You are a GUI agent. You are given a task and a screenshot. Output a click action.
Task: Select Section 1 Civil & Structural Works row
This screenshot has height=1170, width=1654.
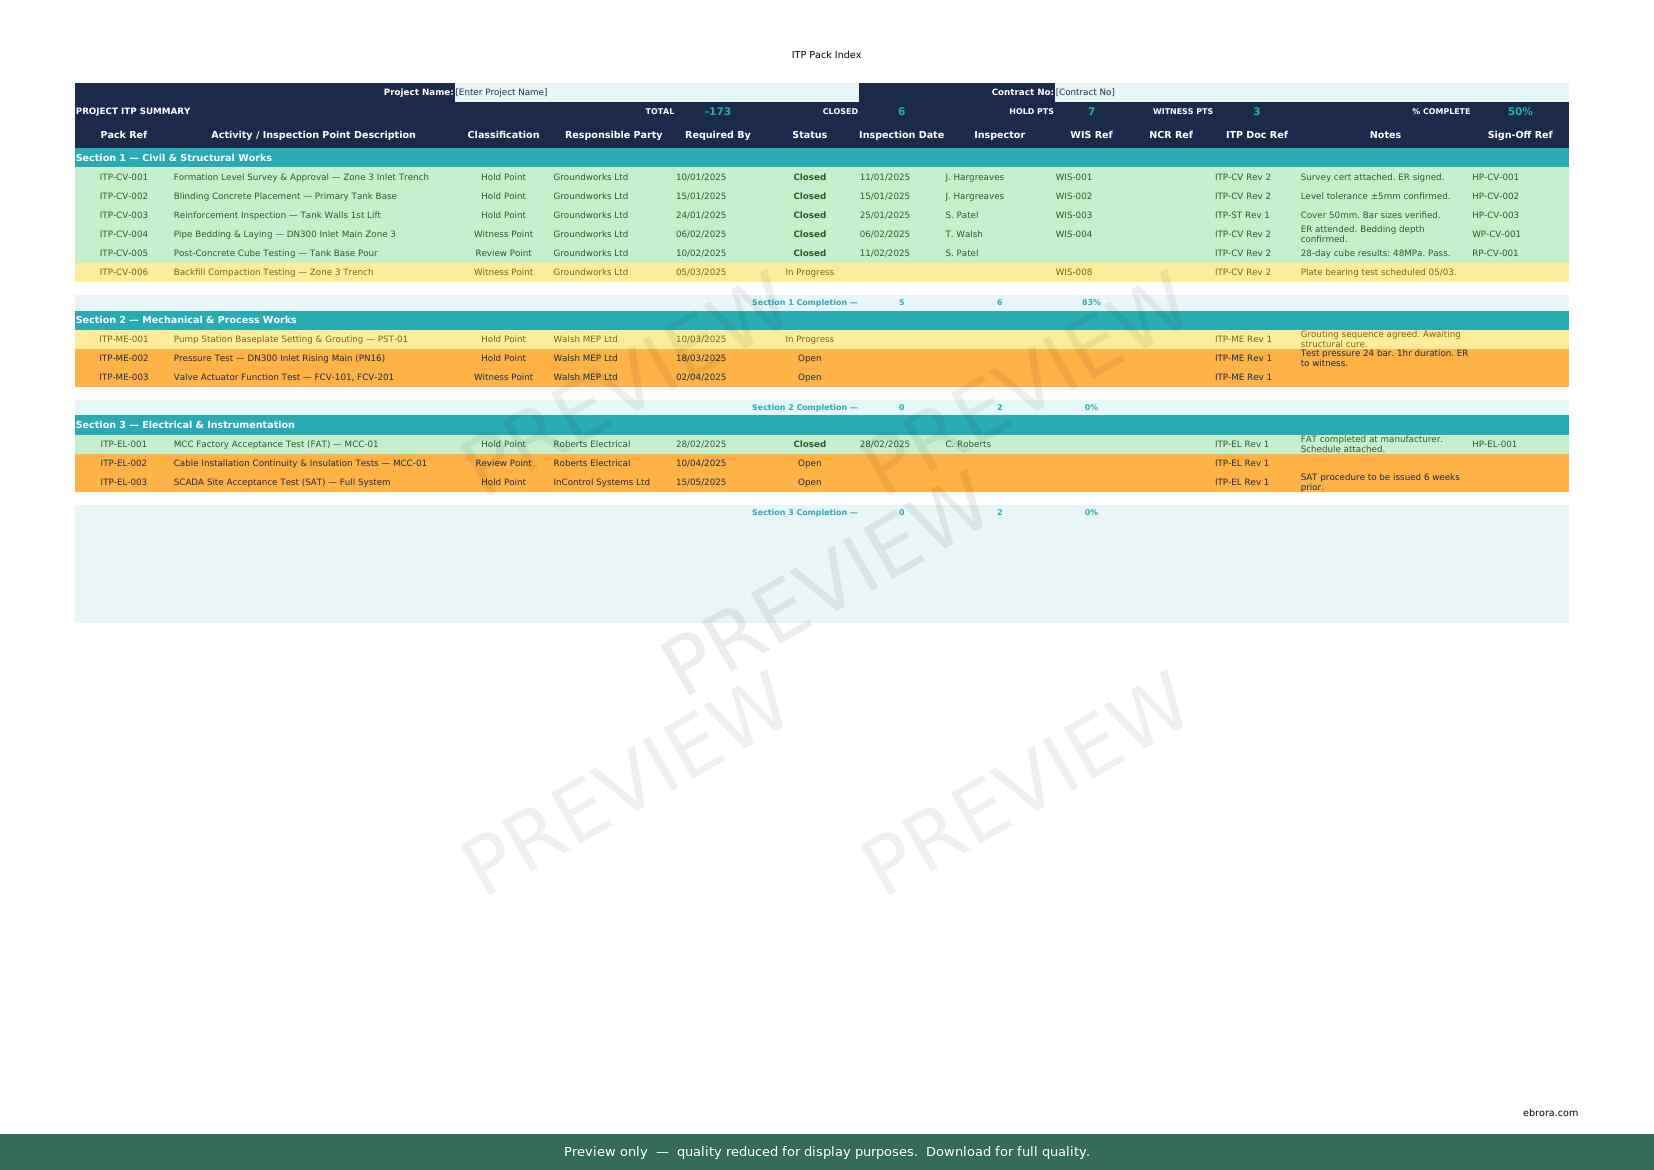[x=174, y=158]
